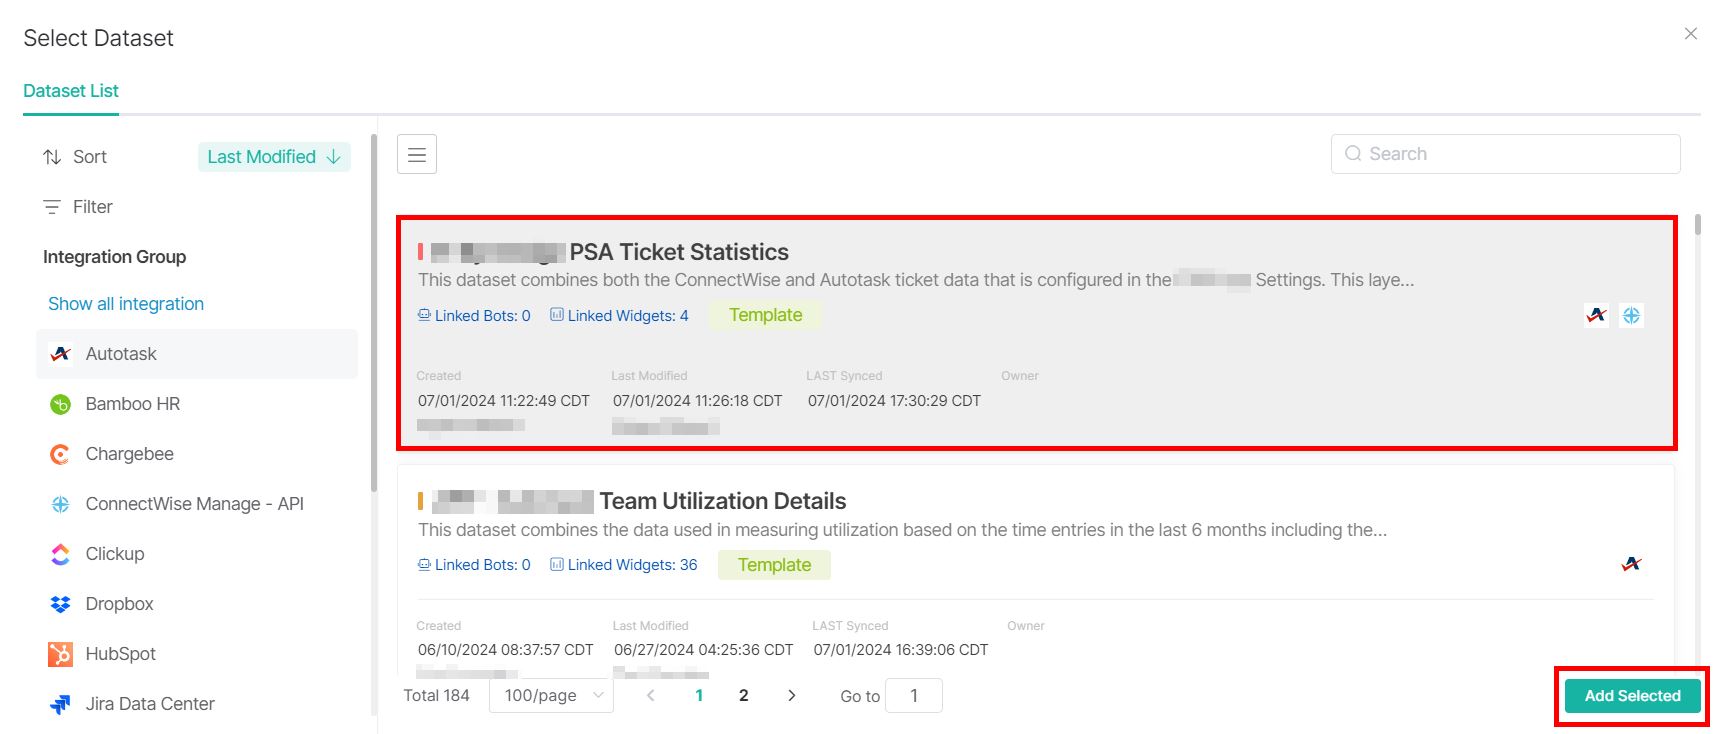Click the Bamboo HR label in integration list
Screen dimensions: 1724x734
tap(133, 404)
